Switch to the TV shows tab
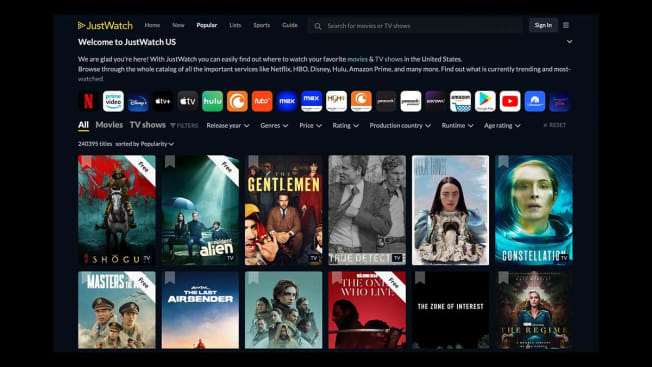 (148, 125)
